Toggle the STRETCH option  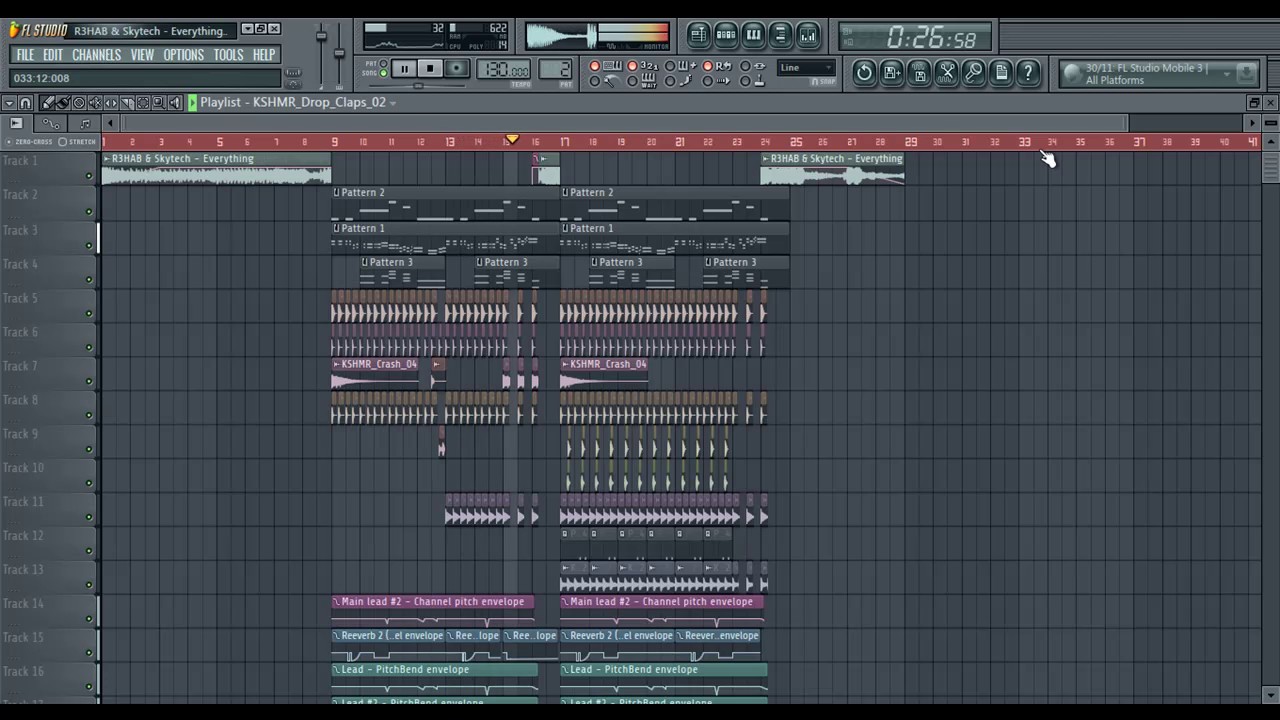pyautogui.click(x=78, y=142)
